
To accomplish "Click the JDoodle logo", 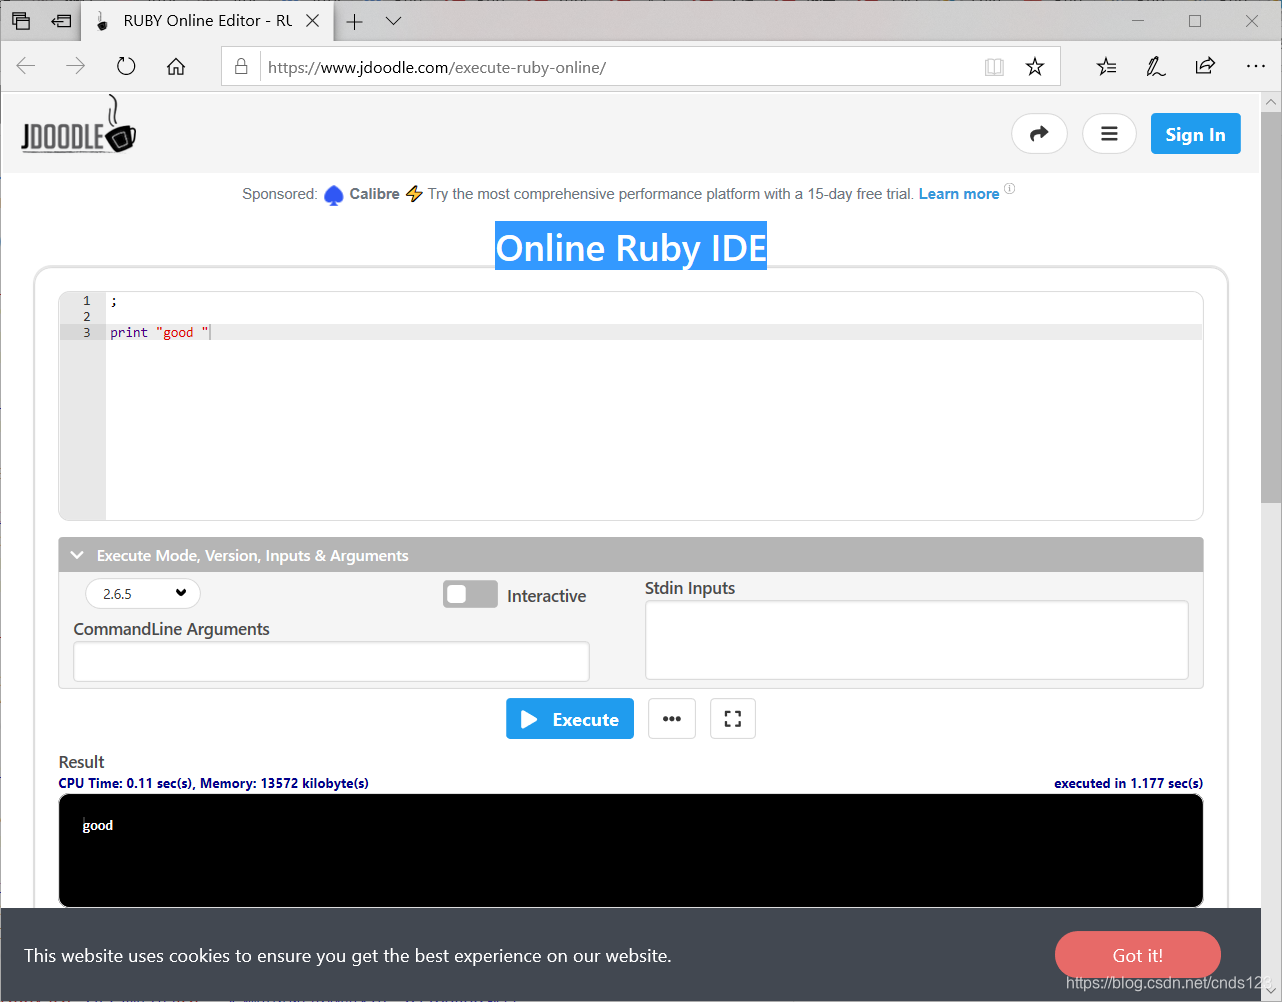I will [77, 125].
